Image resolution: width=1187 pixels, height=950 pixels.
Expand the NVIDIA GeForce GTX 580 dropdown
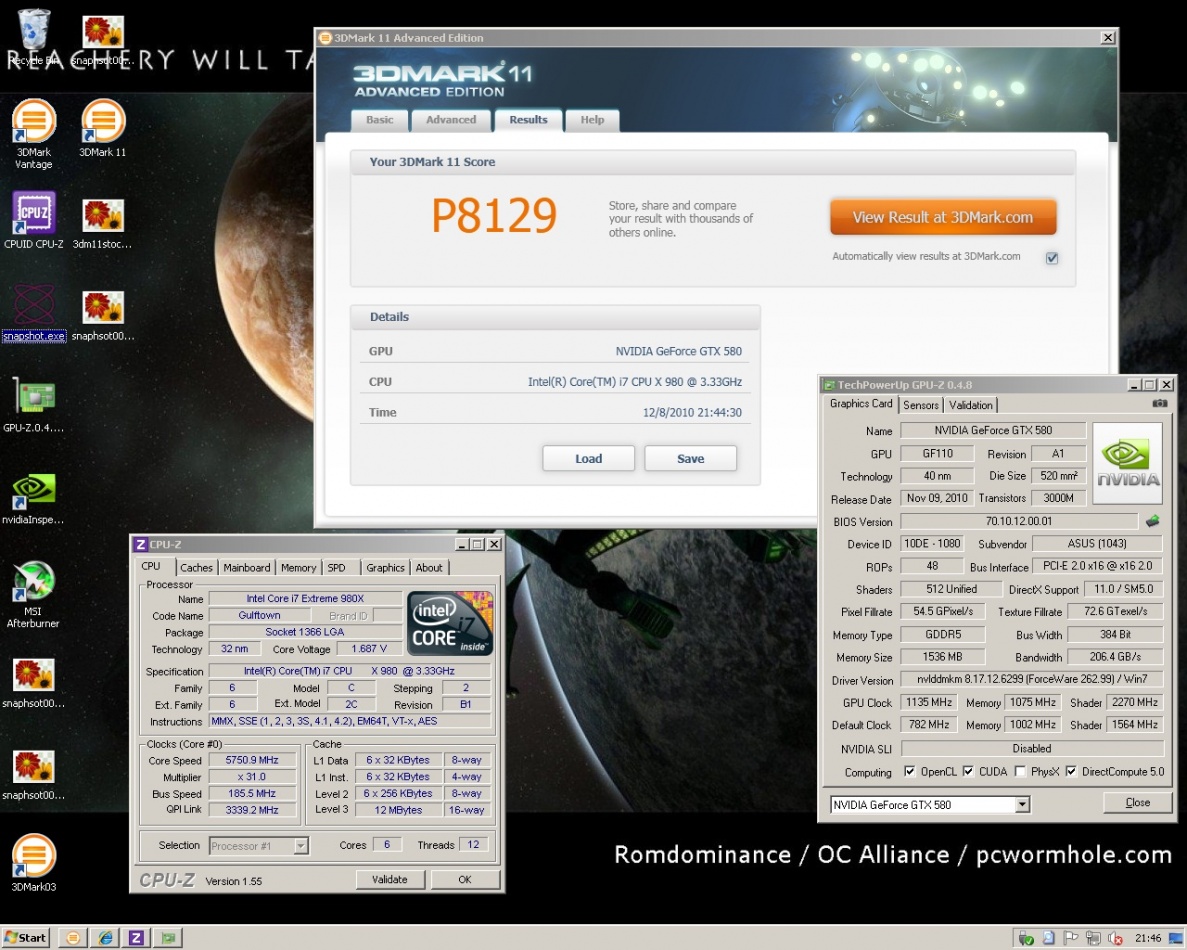coord(1022,805)
